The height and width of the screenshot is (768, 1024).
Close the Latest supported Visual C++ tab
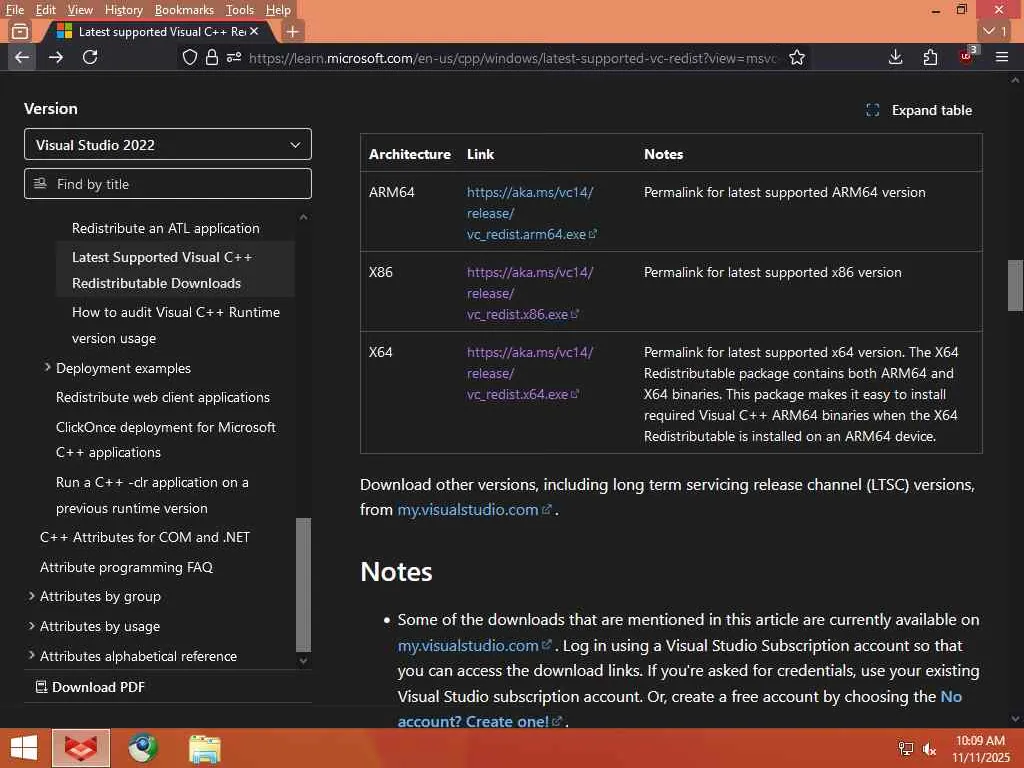click(254, 31)
